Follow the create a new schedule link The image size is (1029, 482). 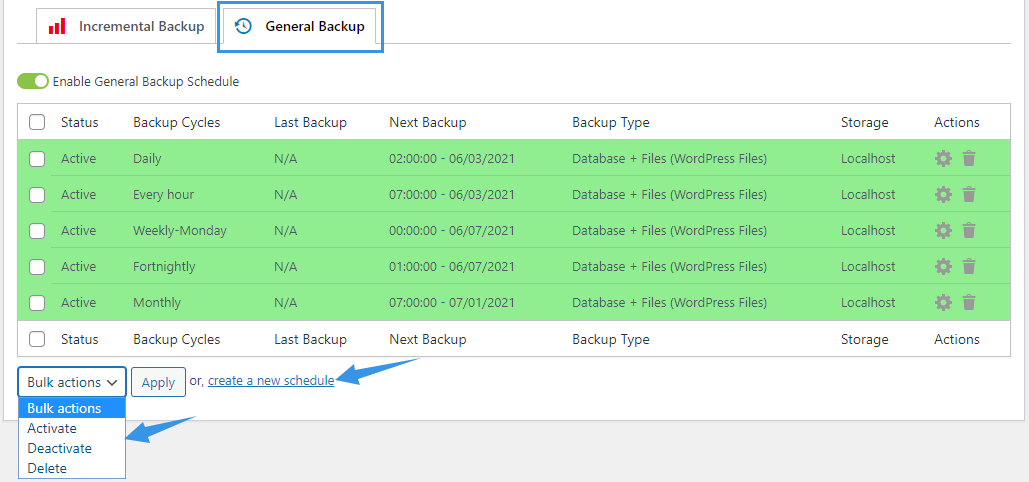(271, 381)
